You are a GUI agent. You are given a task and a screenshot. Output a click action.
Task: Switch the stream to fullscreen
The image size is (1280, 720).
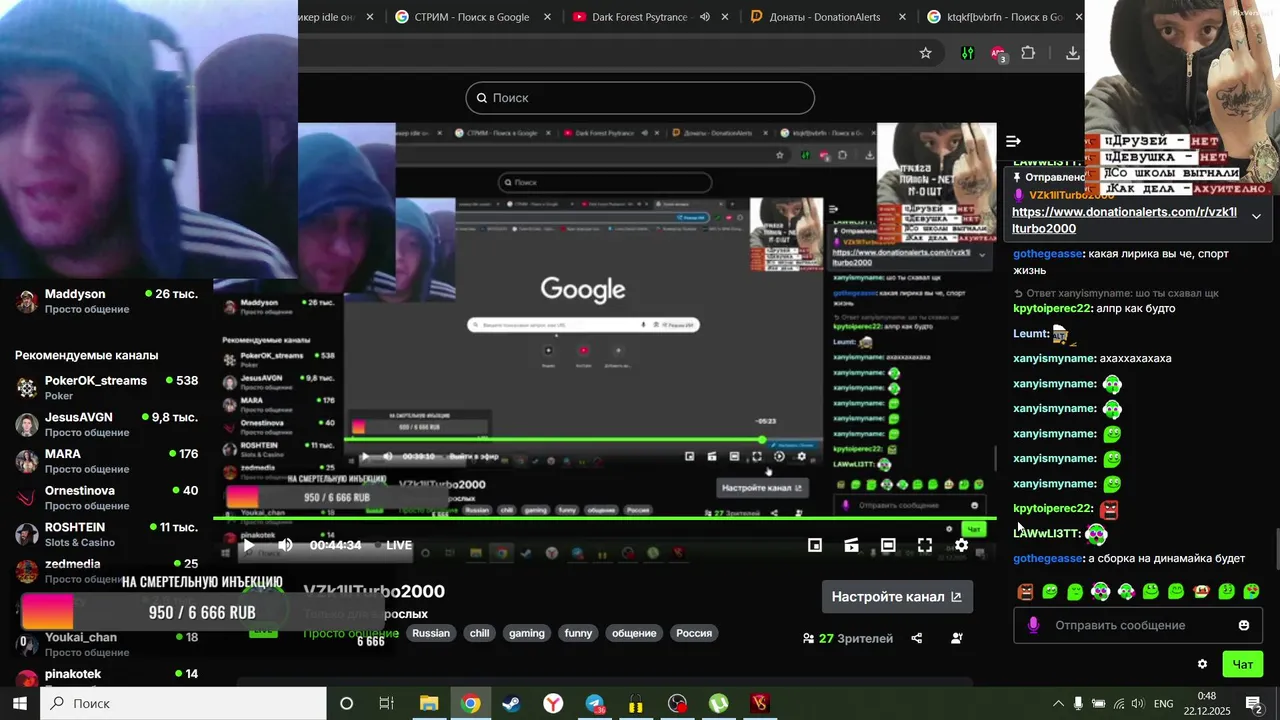[925, 545]
